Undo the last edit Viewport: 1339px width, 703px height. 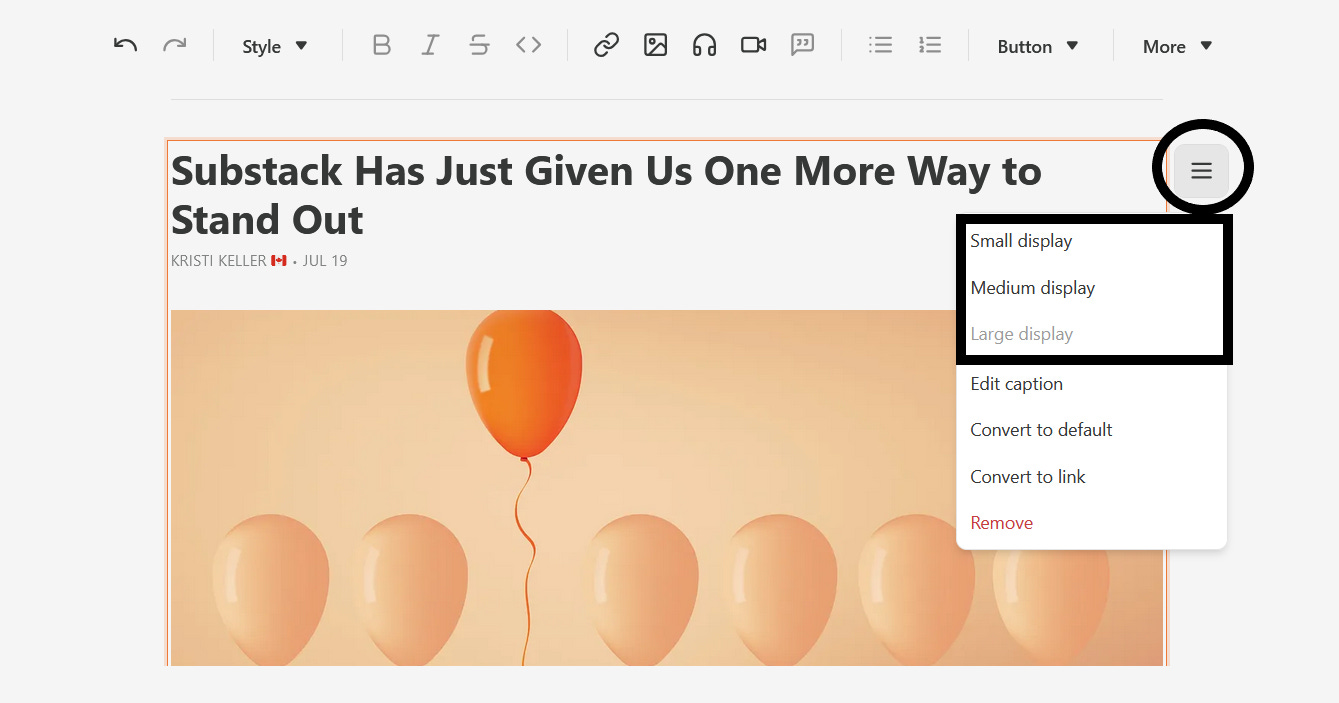(125, 45)
